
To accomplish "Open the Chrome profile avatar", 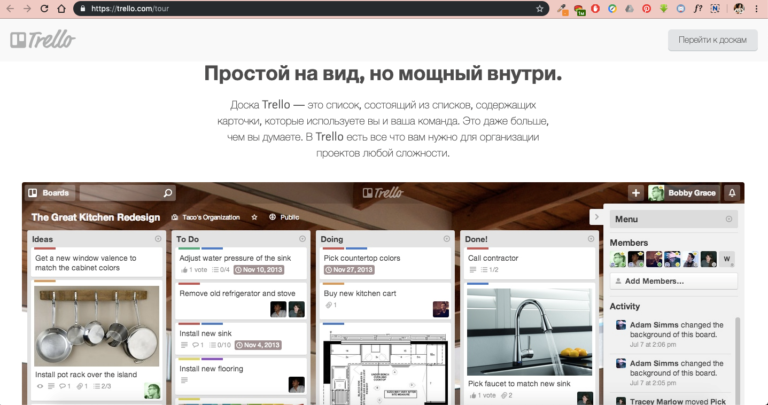I will click(x=739, y=8).
